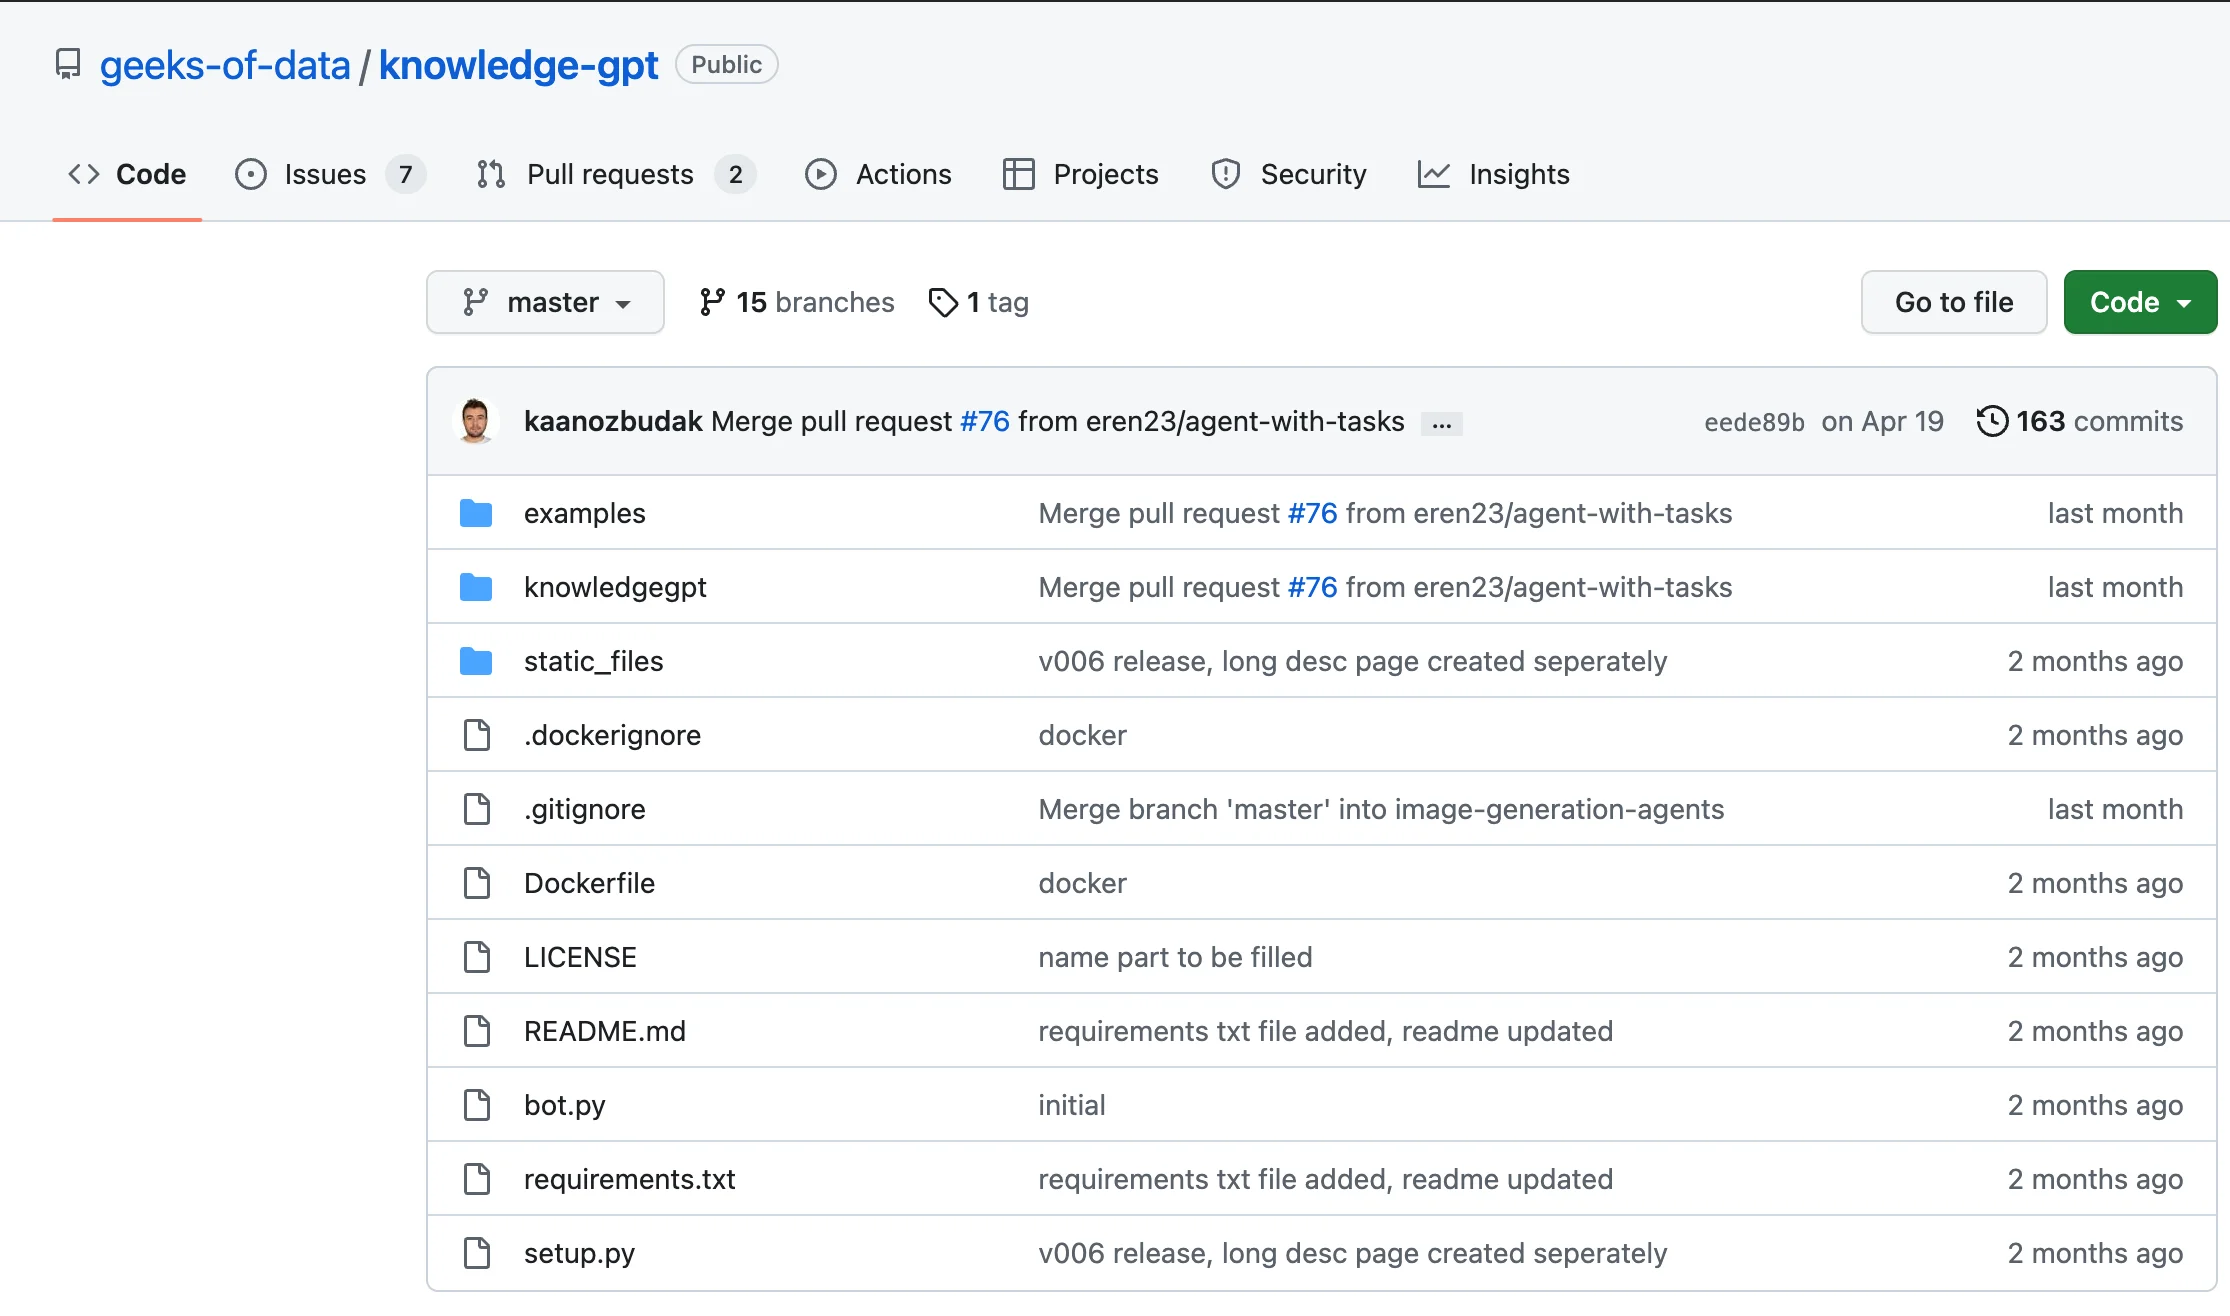2230x1316 pixels.
Task: Click the repository book icon beside geeks-of-data
Action: point(68,65)
